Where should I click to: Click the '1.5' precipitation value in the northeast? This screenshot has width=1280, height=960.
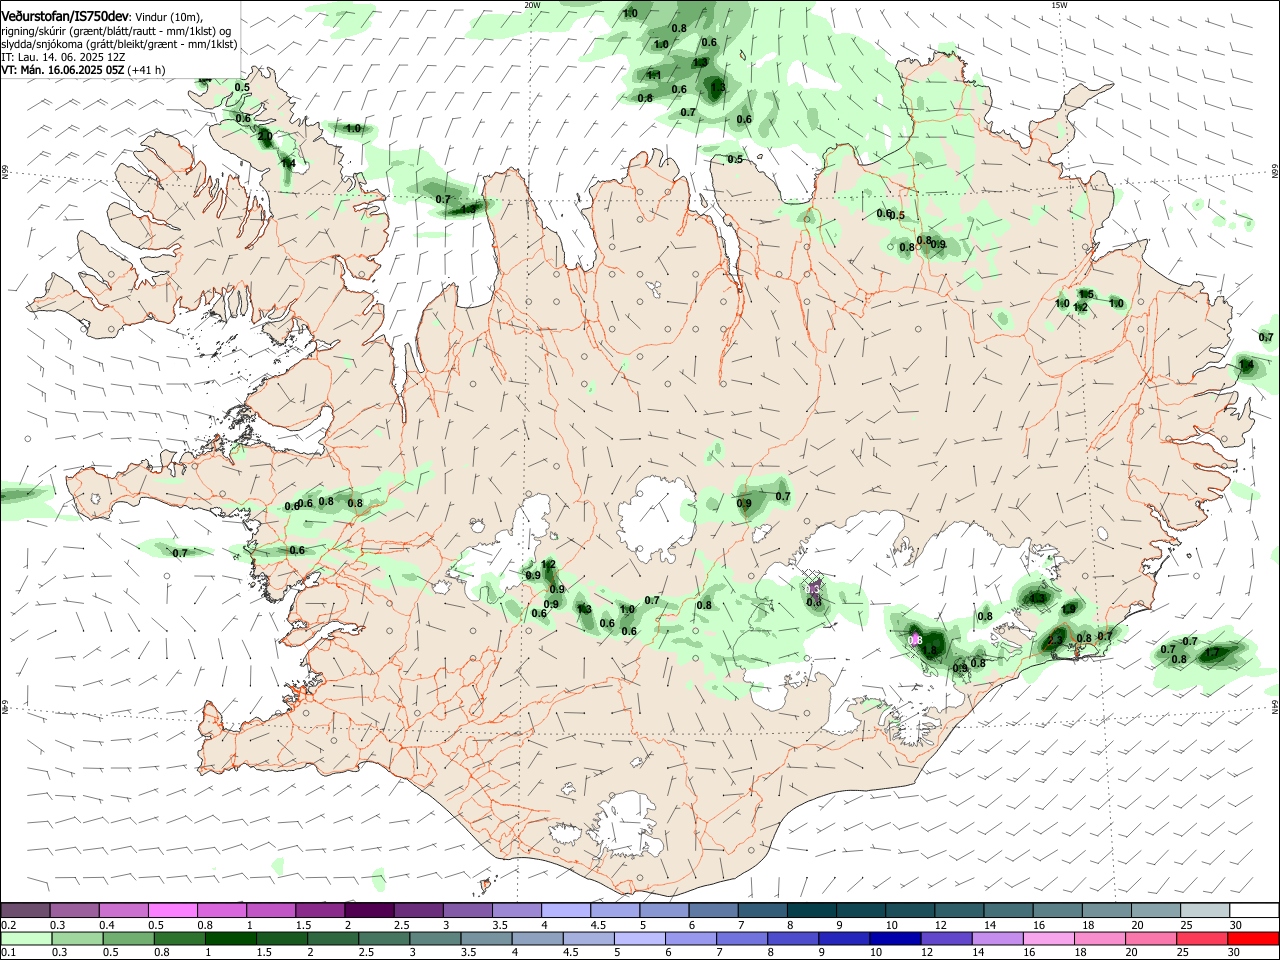[x=1087, y=294]
